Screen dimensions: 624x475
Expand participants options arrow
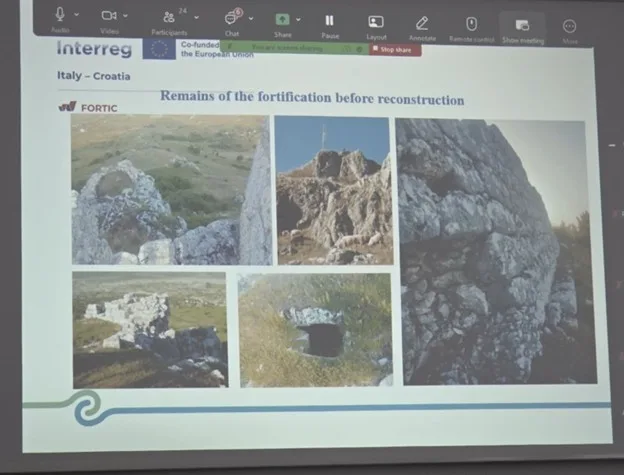196,18
